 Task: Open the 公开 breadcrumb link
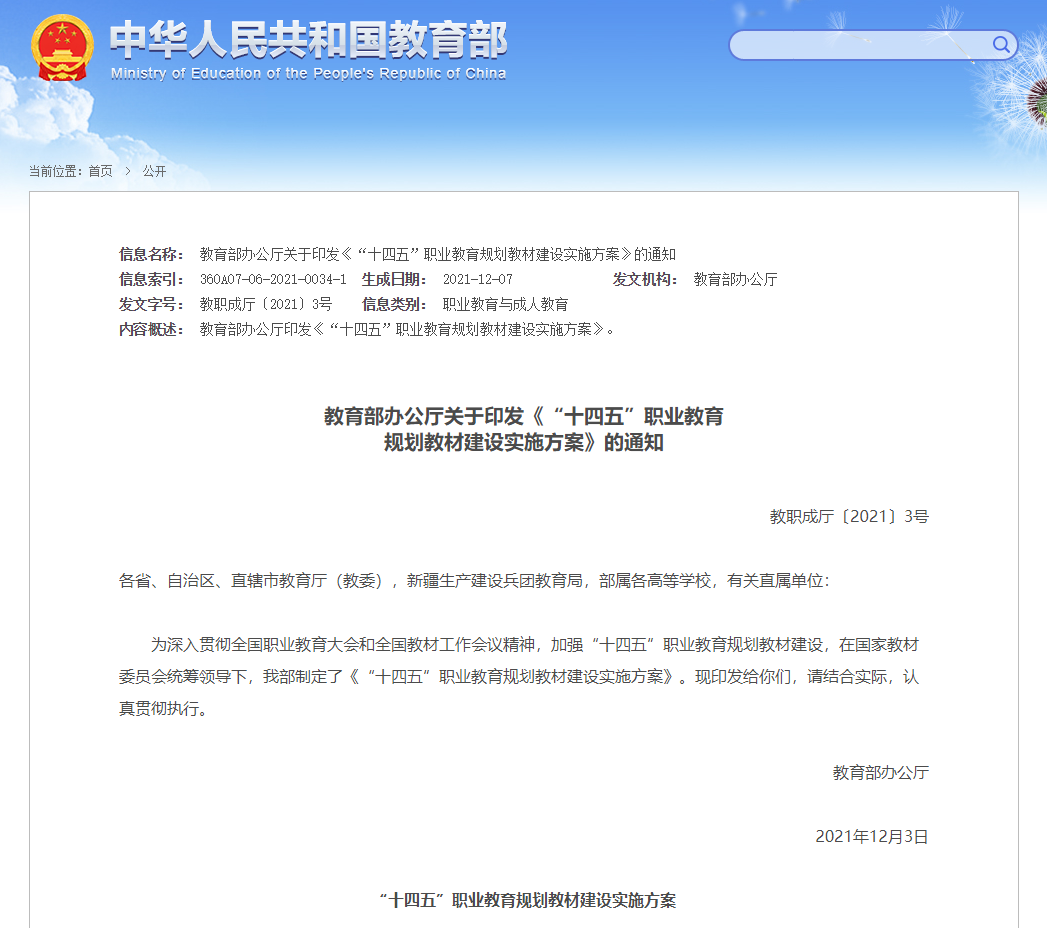(x=154, y=172)
